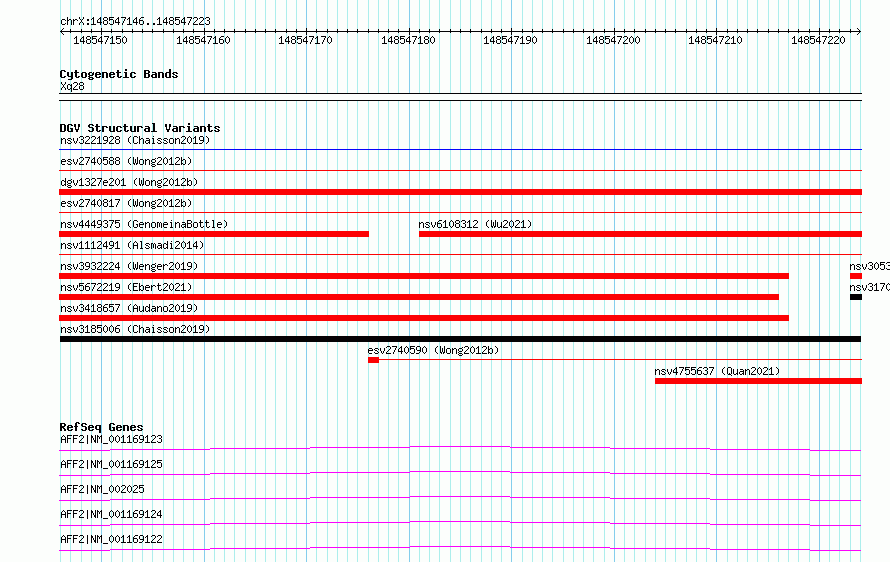The image size is (890, 562).
Task: Select variant nsv3185006 (Chaisson2019)
Action: click(135, 329)
